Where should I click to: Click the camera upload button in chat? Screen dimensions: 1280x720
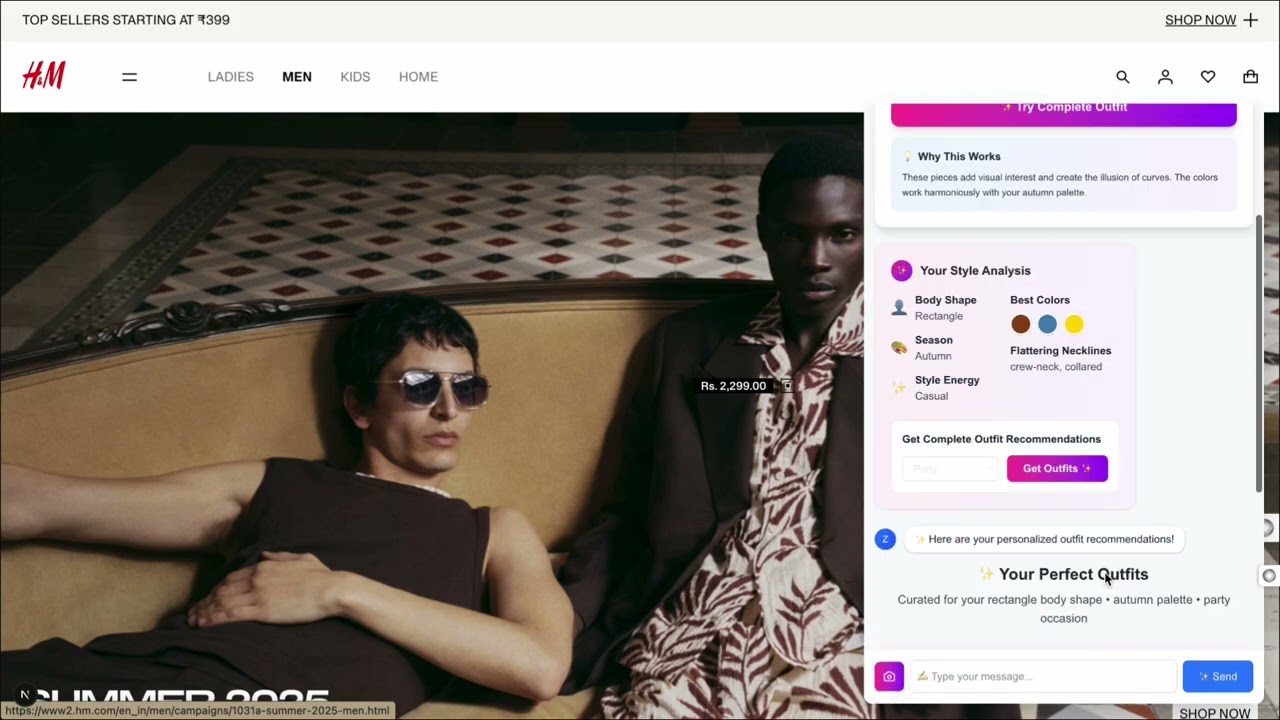889,676
